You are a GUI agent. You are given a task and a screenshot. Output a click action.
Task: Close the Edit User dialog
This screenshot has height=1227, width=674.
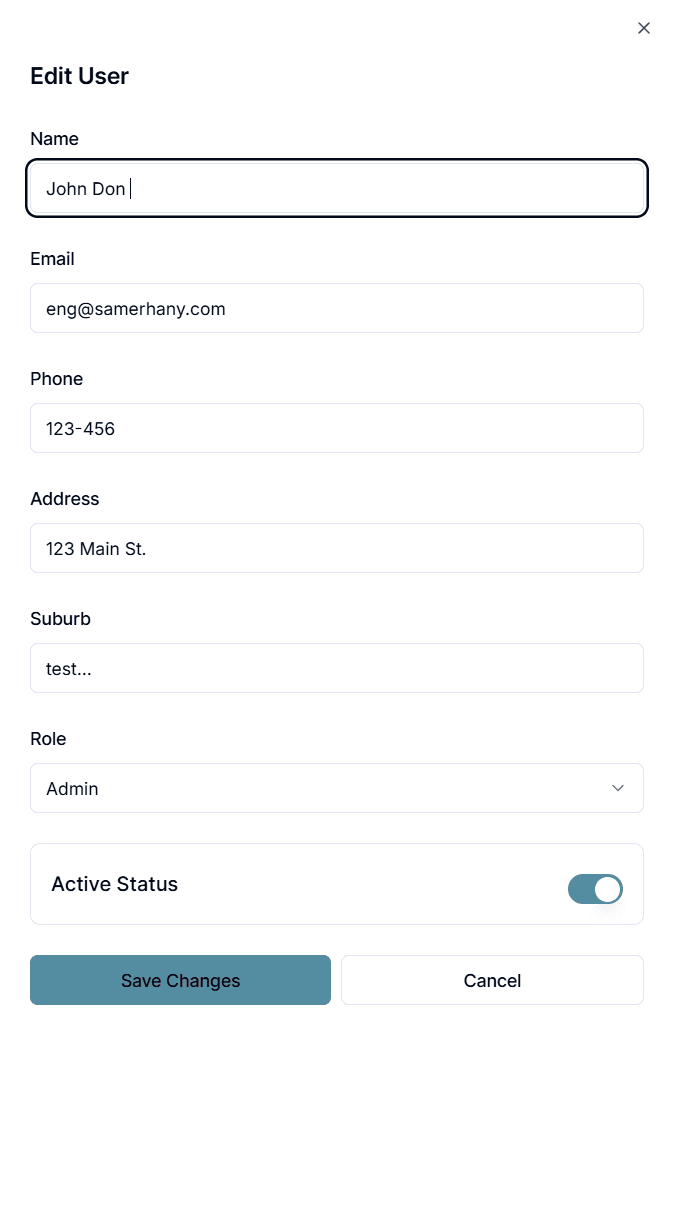tap(644, 28)
